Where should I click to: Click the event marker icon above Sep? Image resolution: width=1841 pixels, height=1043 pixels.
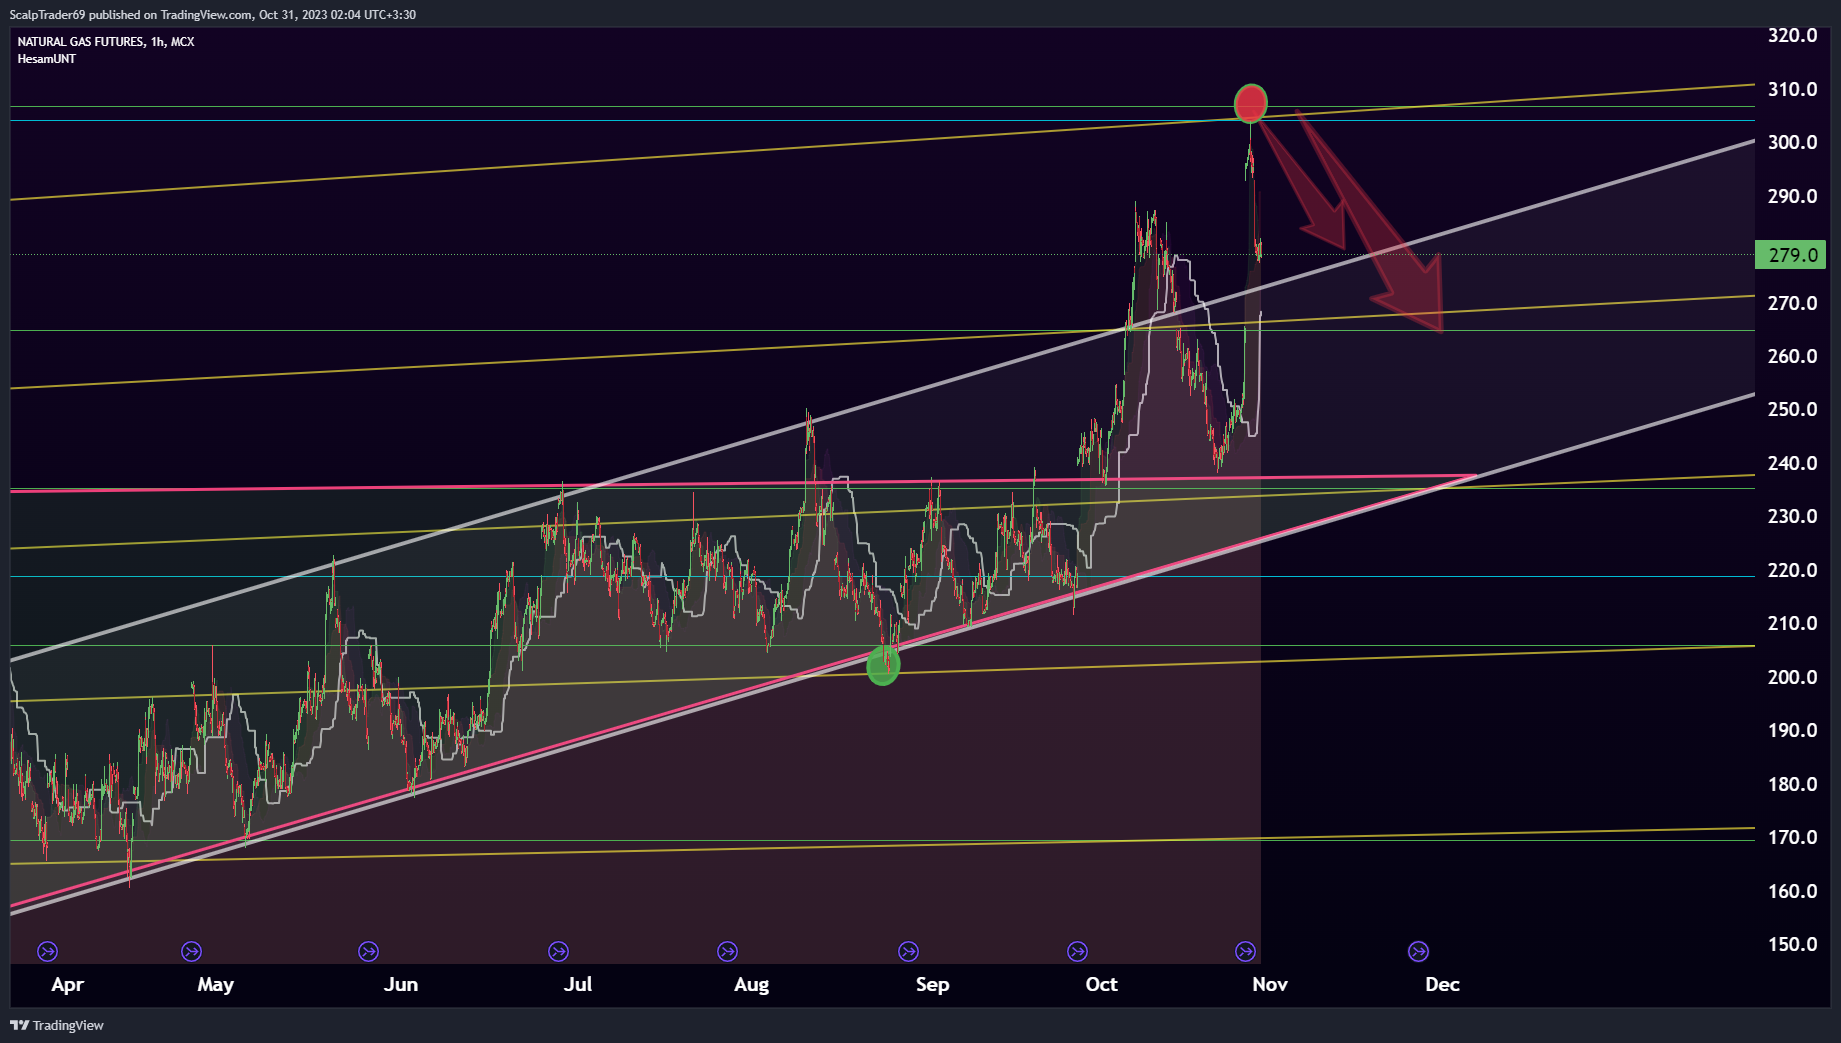point(908,951)
